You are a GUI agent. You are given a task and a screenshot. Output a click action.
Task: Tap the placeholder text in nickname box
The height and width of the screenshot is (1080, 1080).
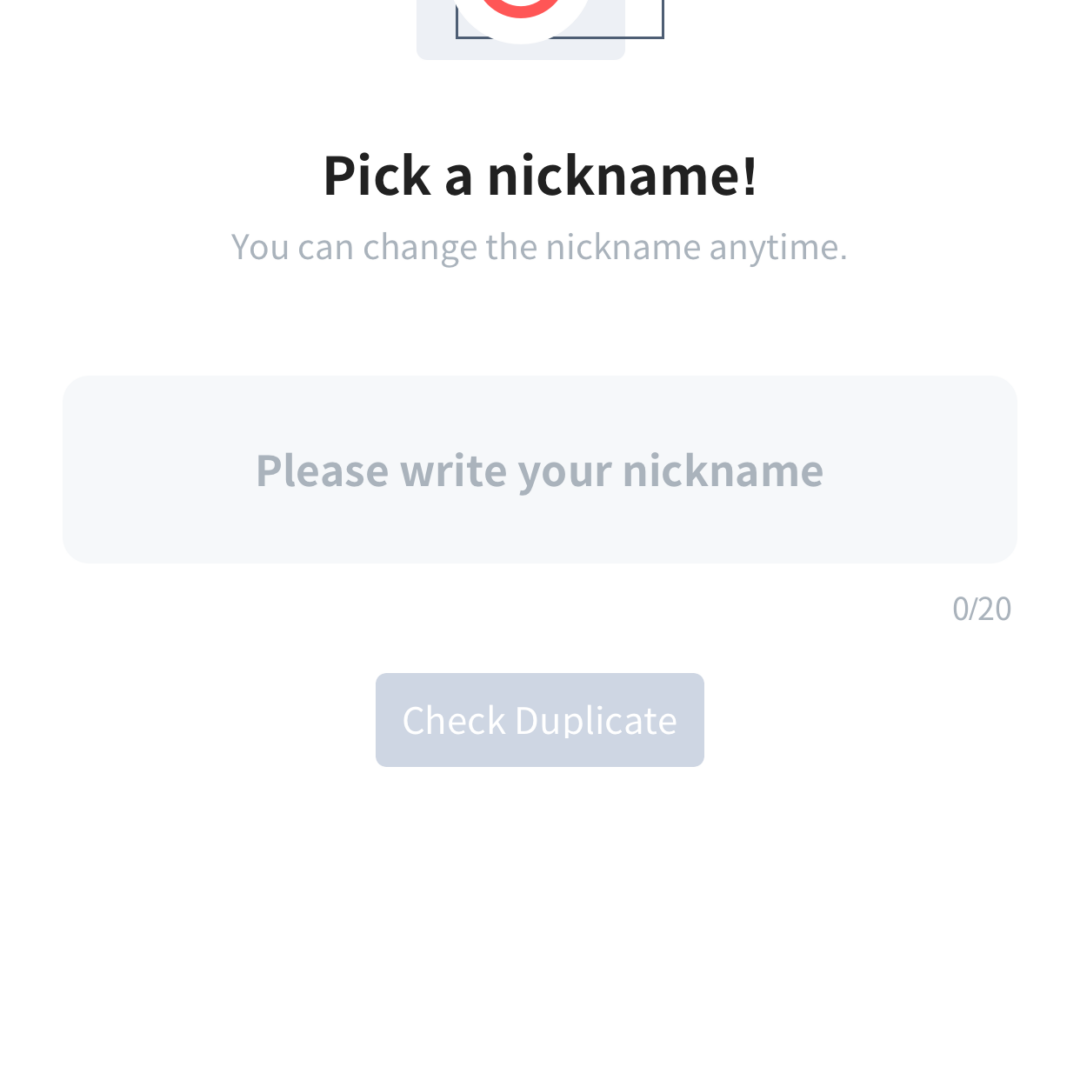coord(540,470)
